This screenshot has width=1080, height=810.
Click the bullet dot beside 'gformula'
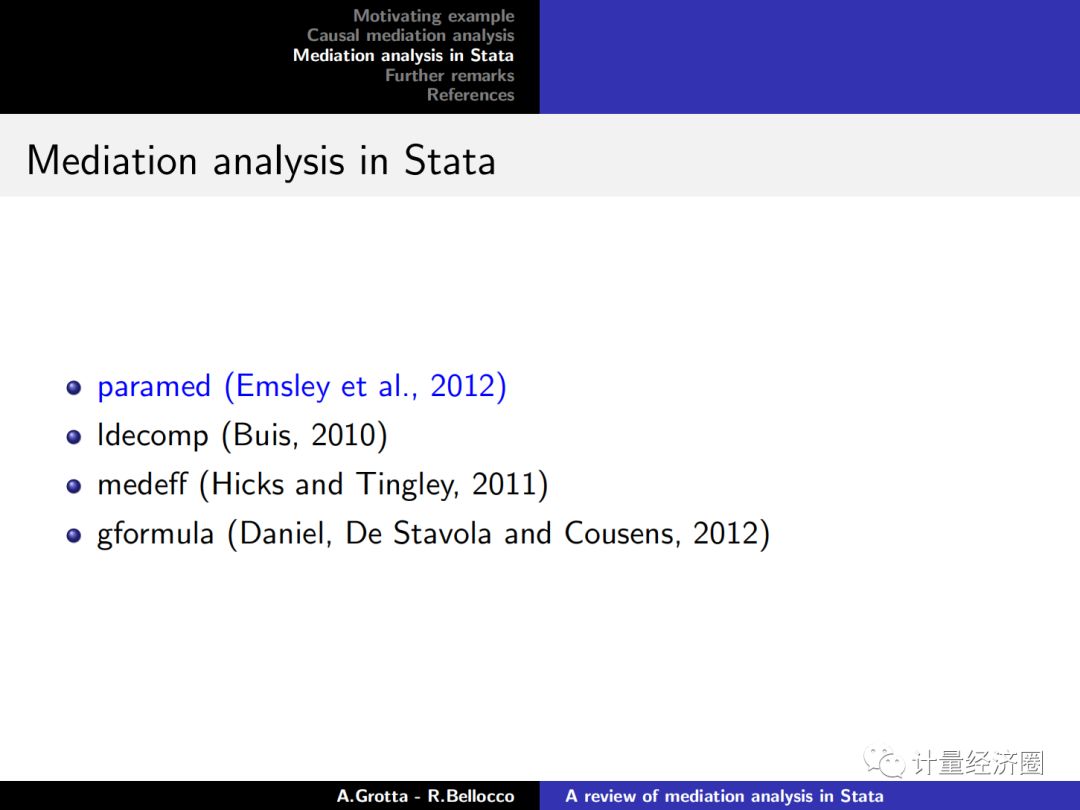point(74,536)
